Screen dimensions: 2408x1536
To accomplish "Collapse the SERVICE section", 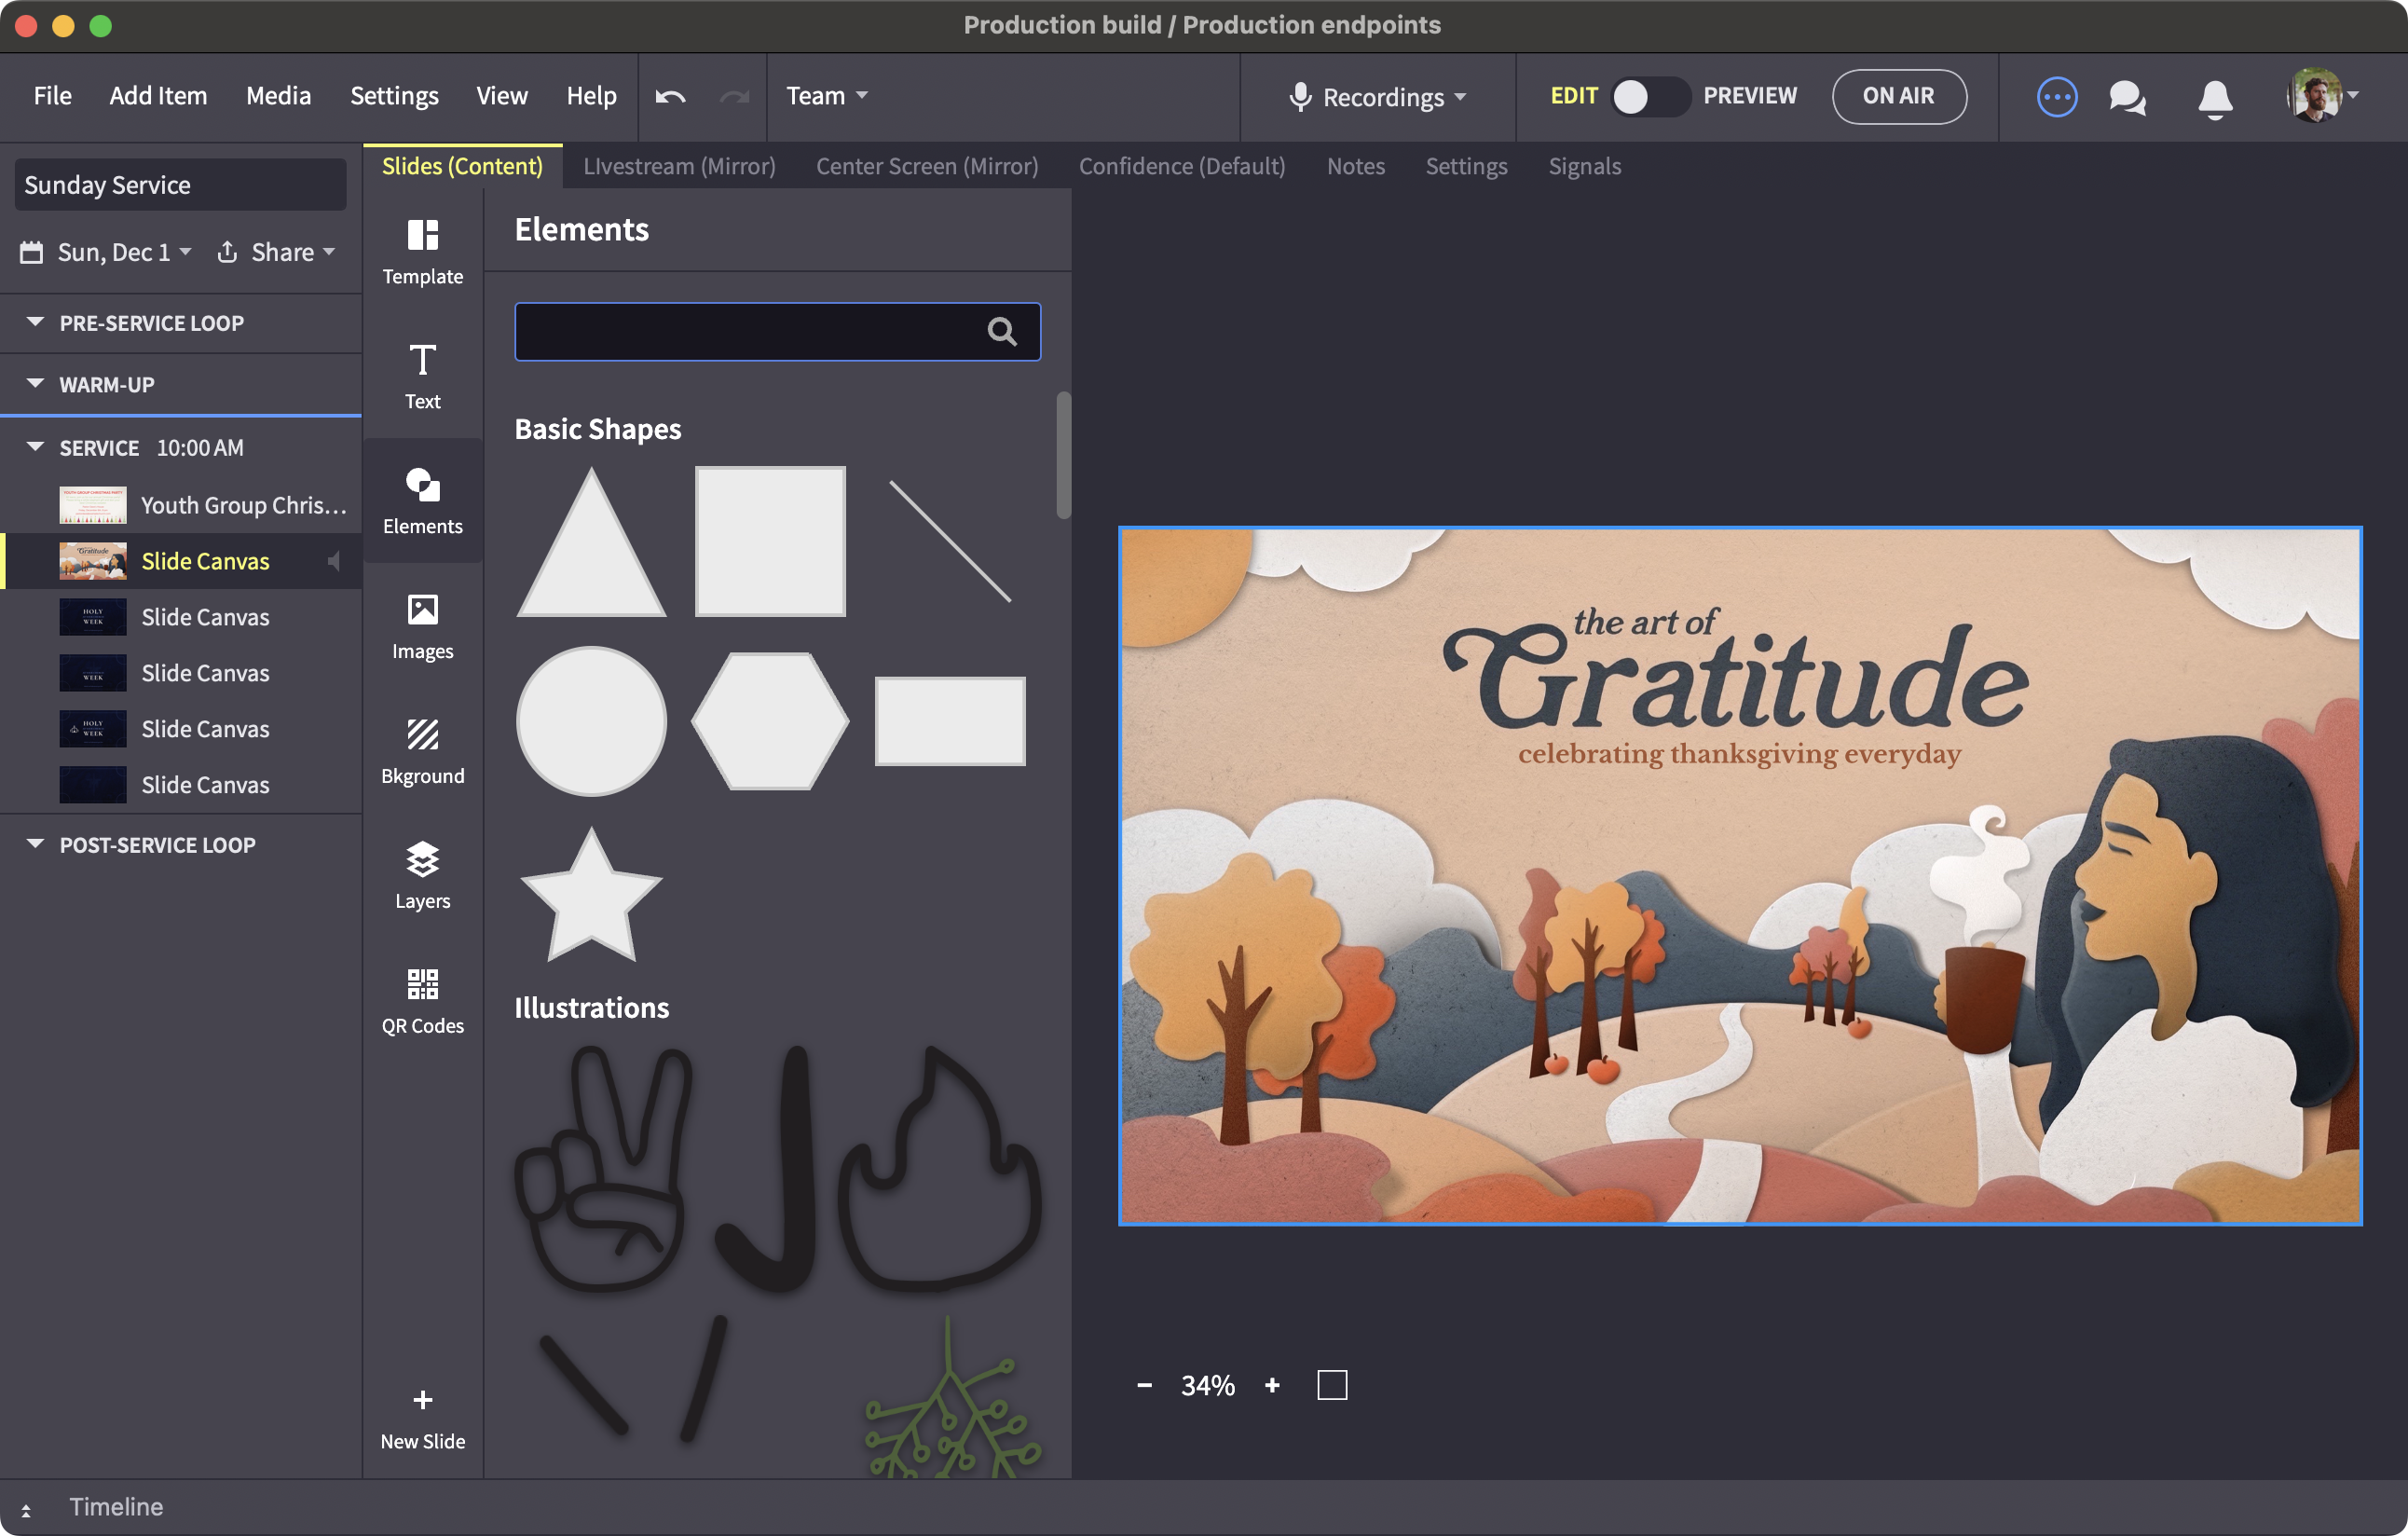I will 36,447.
